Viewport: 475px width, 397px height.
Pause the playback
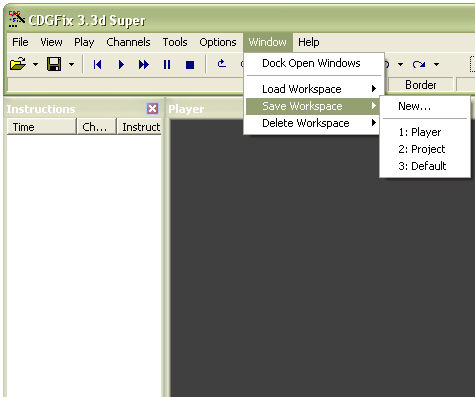[167, 64]
